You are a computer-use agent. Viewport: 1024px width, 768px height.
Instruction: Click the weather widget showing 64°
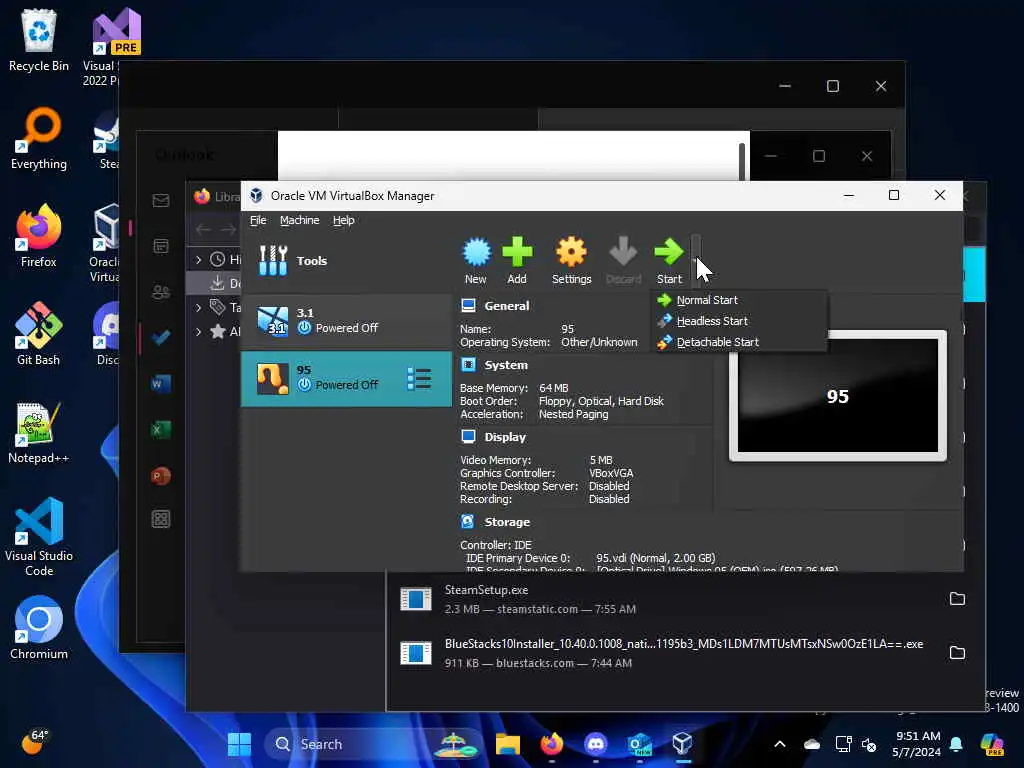click(35, 742)
